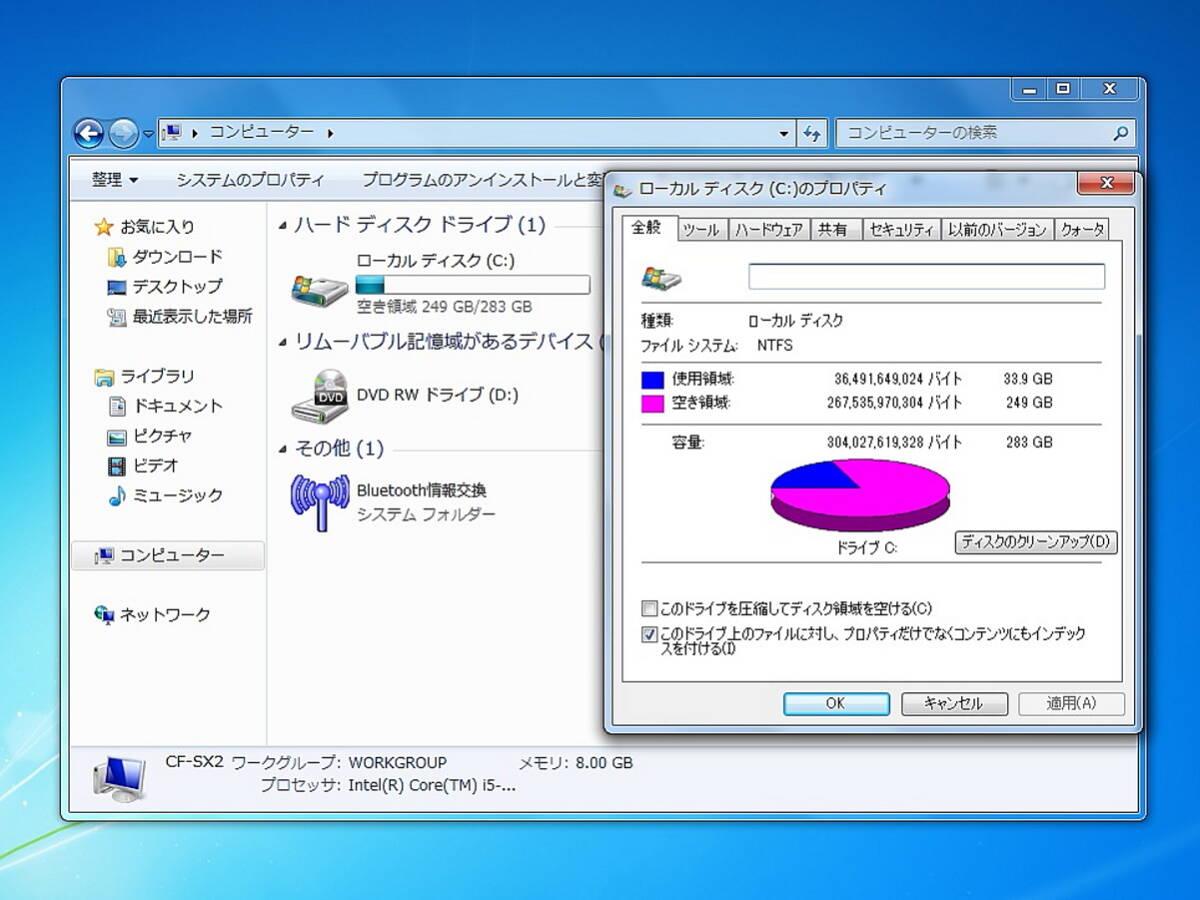Click the ピクチャ library icon
1200x900 pixels.
pyautogui.click(x=116, y=436)
